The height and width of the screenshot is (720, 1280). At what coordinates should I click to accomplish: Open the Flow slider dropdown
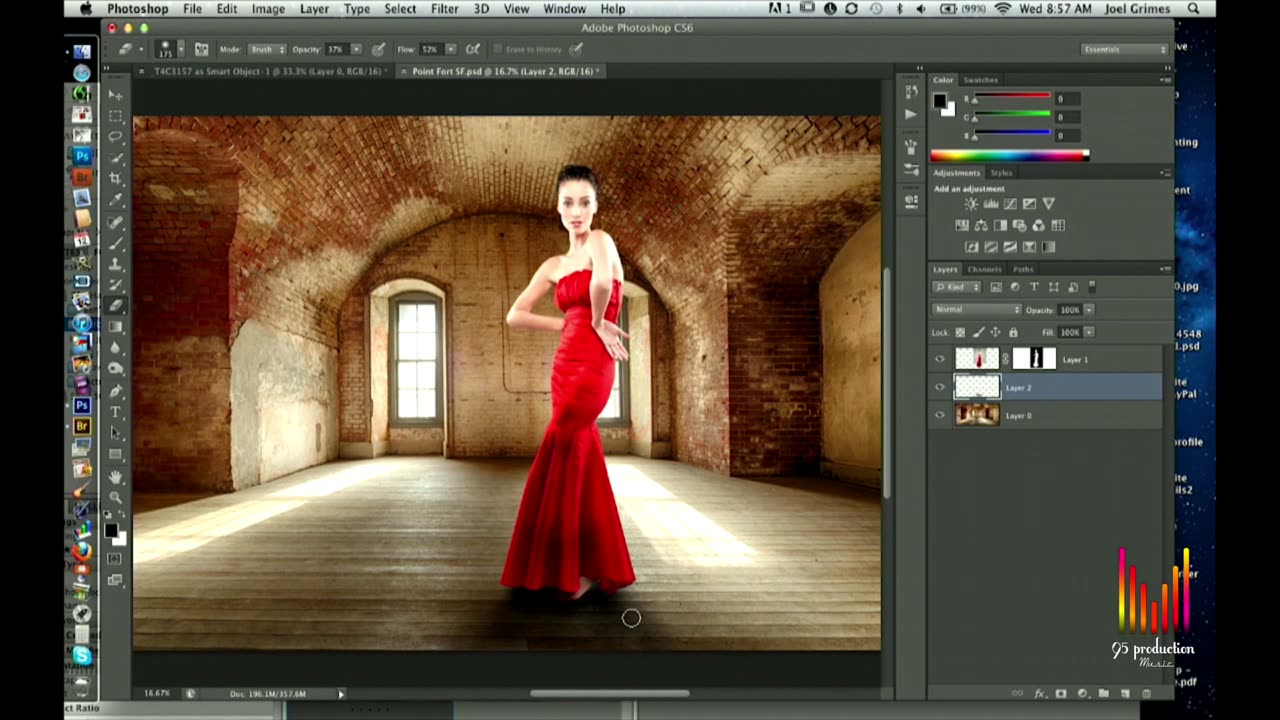click(x=451, y=49)
